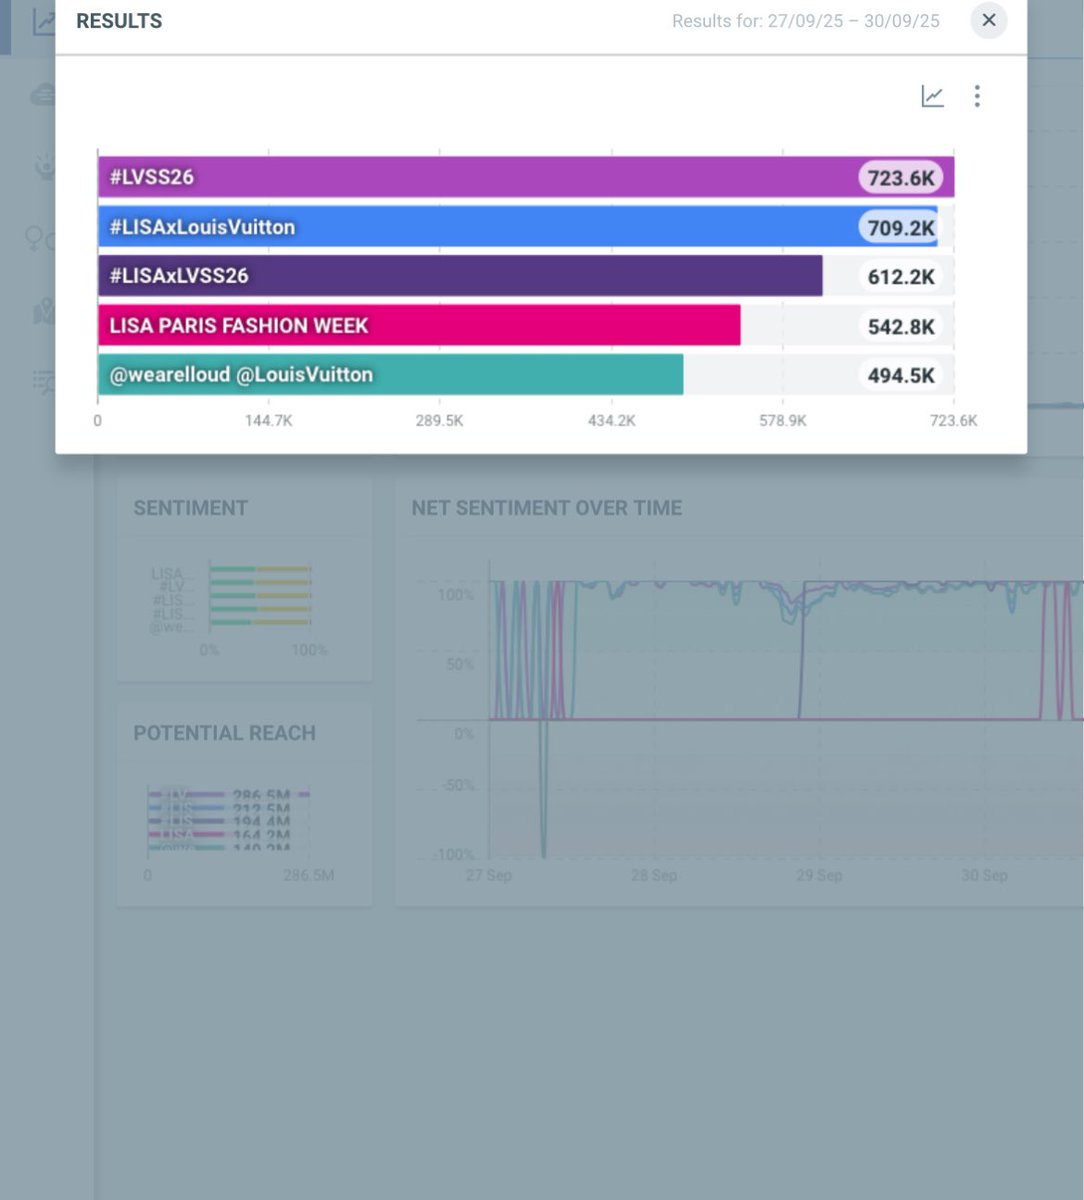Click the 30 Sep label on the time axis
This screenshot has width=1084, height=1200.
tap(984, 875)
